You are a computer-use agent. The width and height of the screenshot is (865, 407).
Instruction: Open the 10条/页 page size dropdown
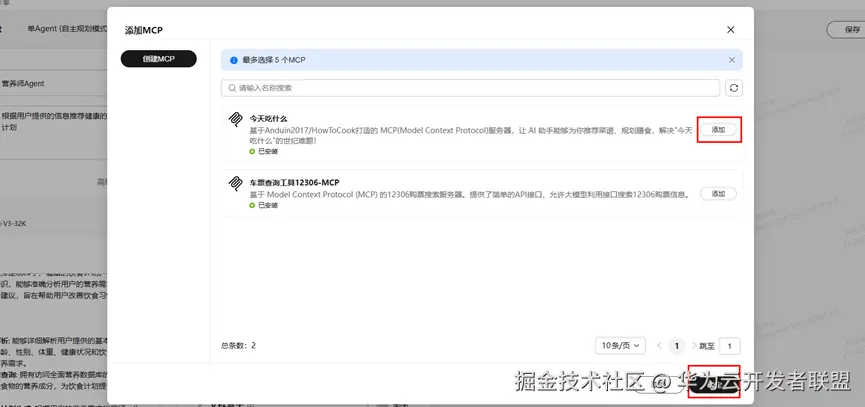pos(620,346)
